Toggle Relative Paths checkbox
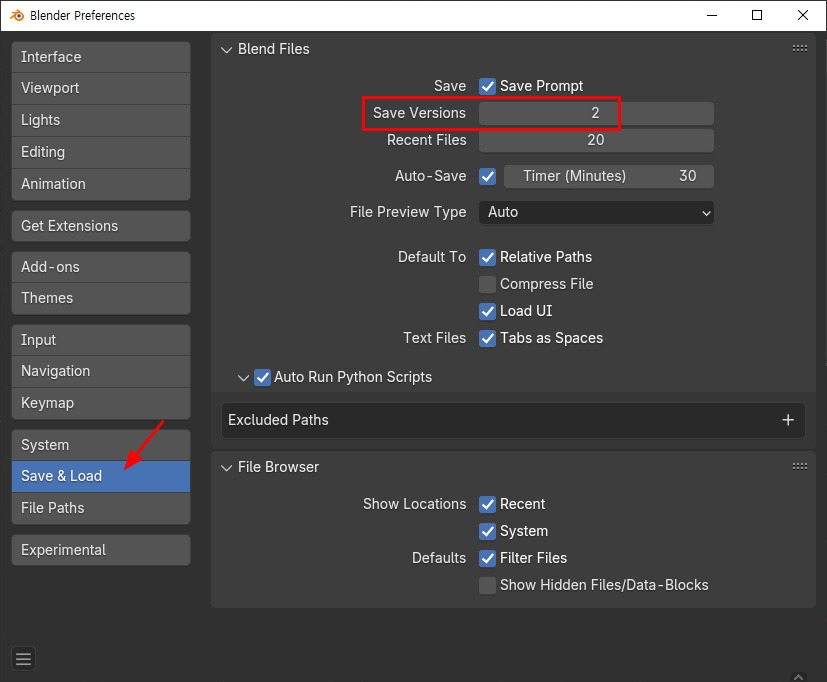 click(x=487, y=257)
